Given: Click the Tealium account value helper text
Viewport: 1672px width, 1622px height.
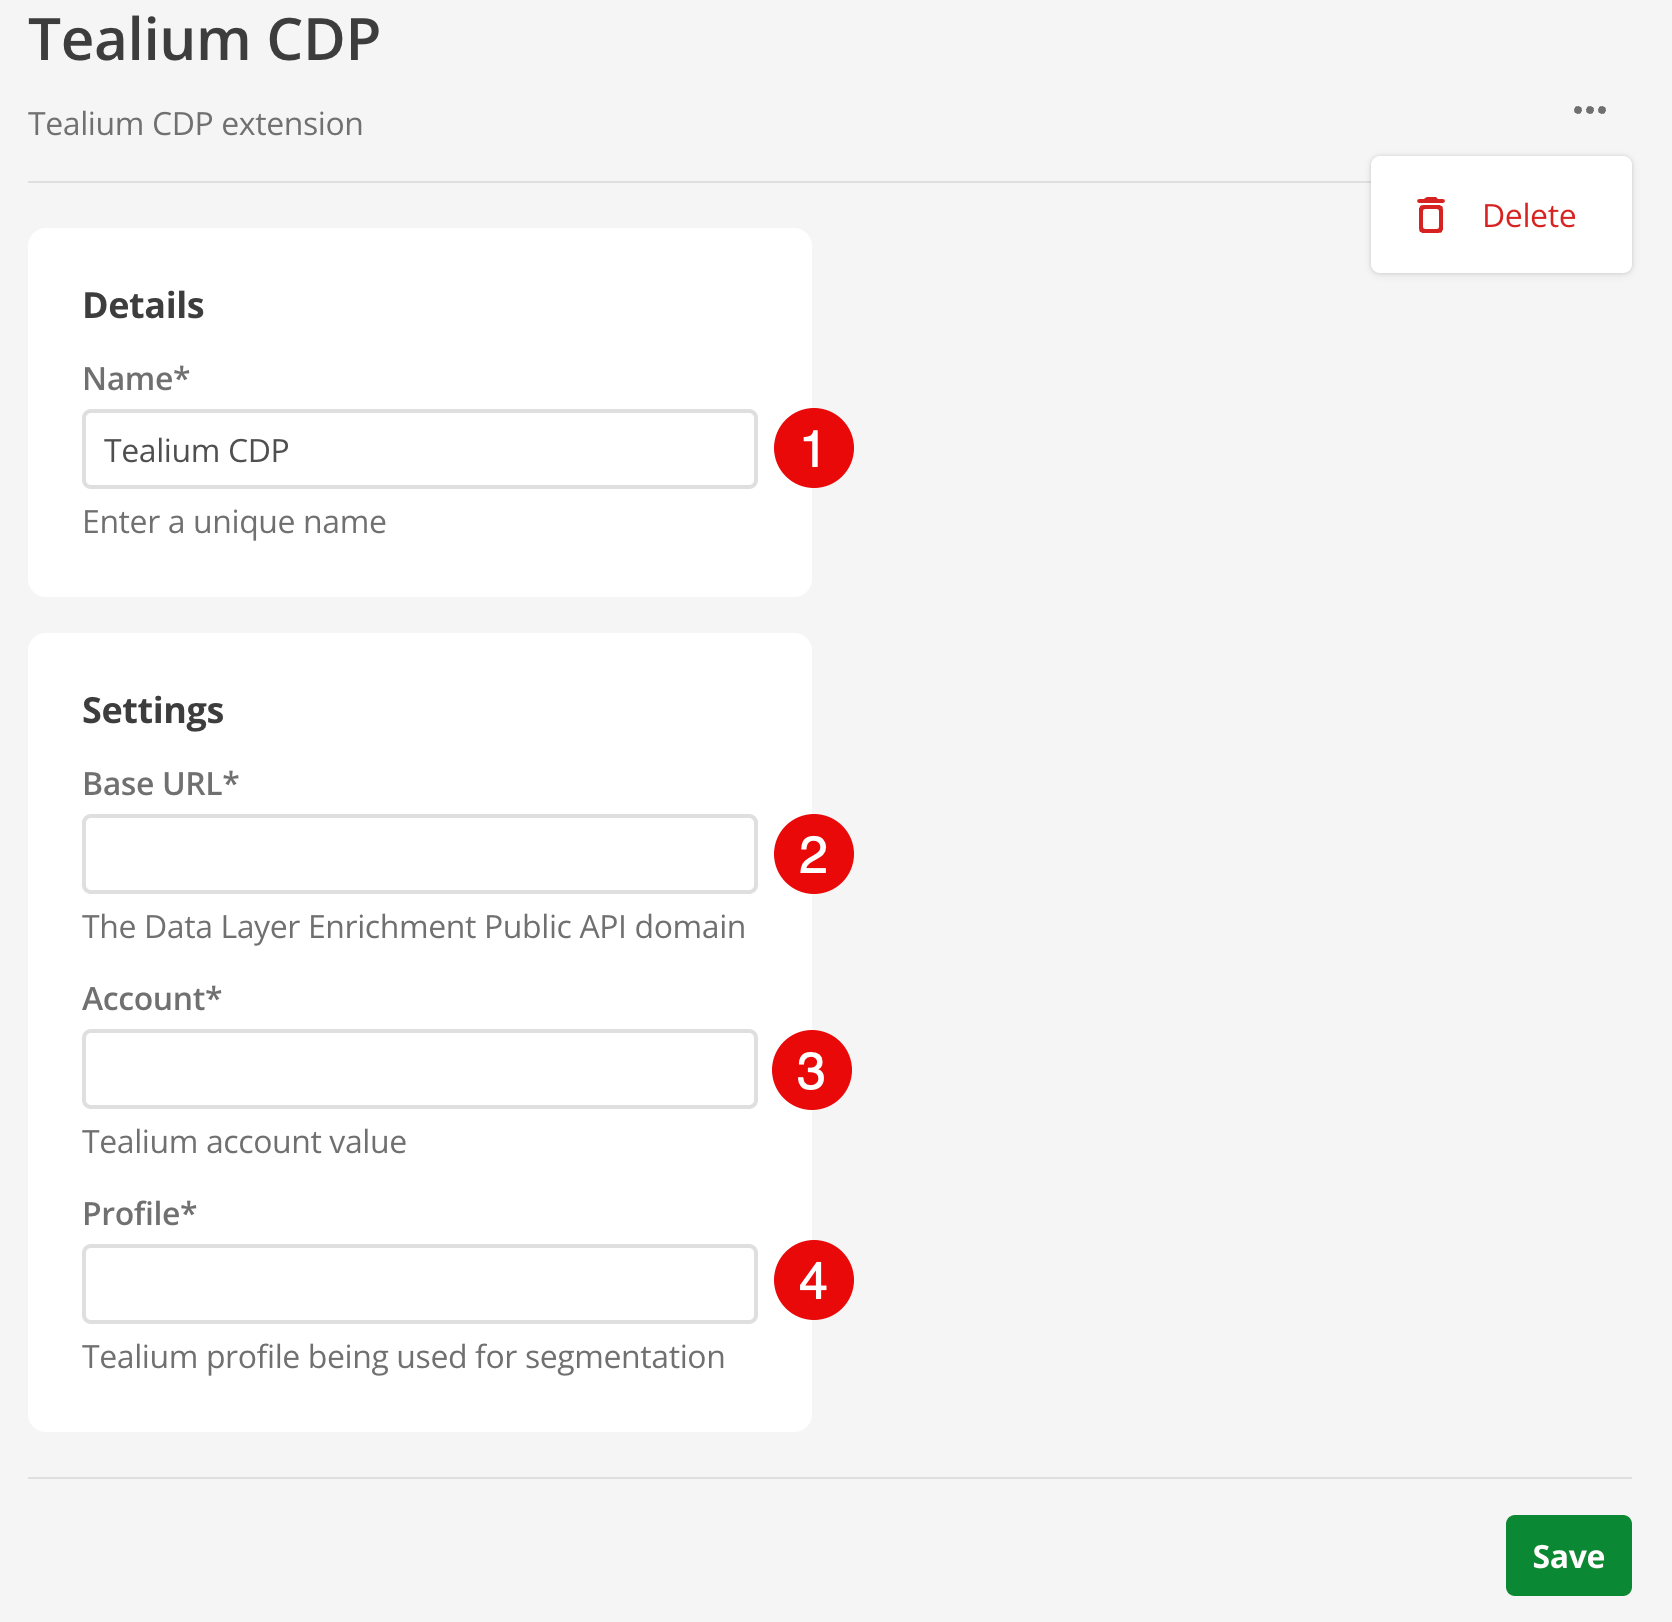Looking at the screenshot, I should point(244,1141).
